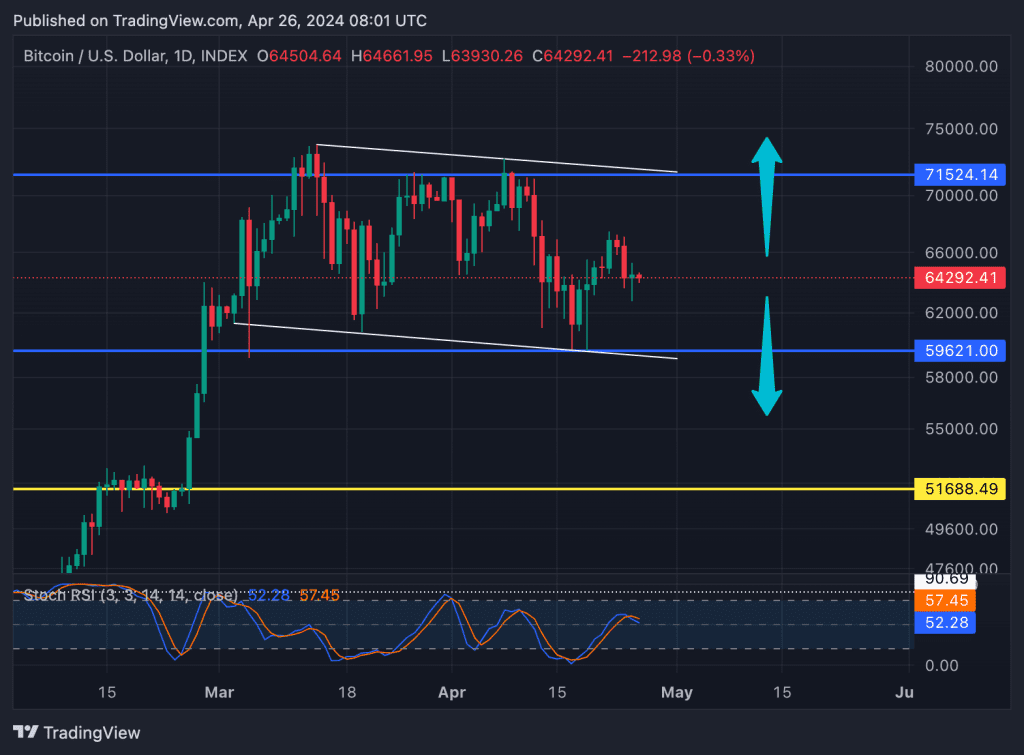Click the blue 52.28 Stoch RSI tag

[x=944, y=623]
